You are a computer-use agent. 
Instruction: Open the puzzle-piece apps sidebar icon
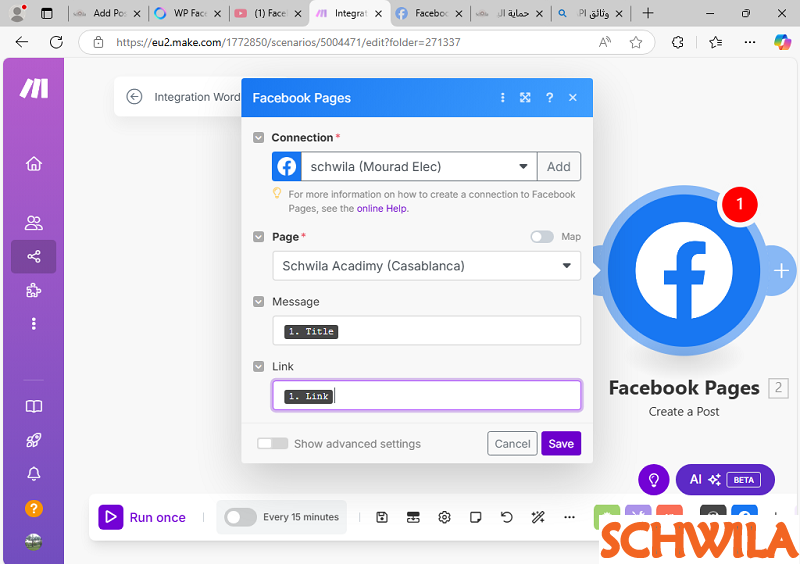(34, 290)
